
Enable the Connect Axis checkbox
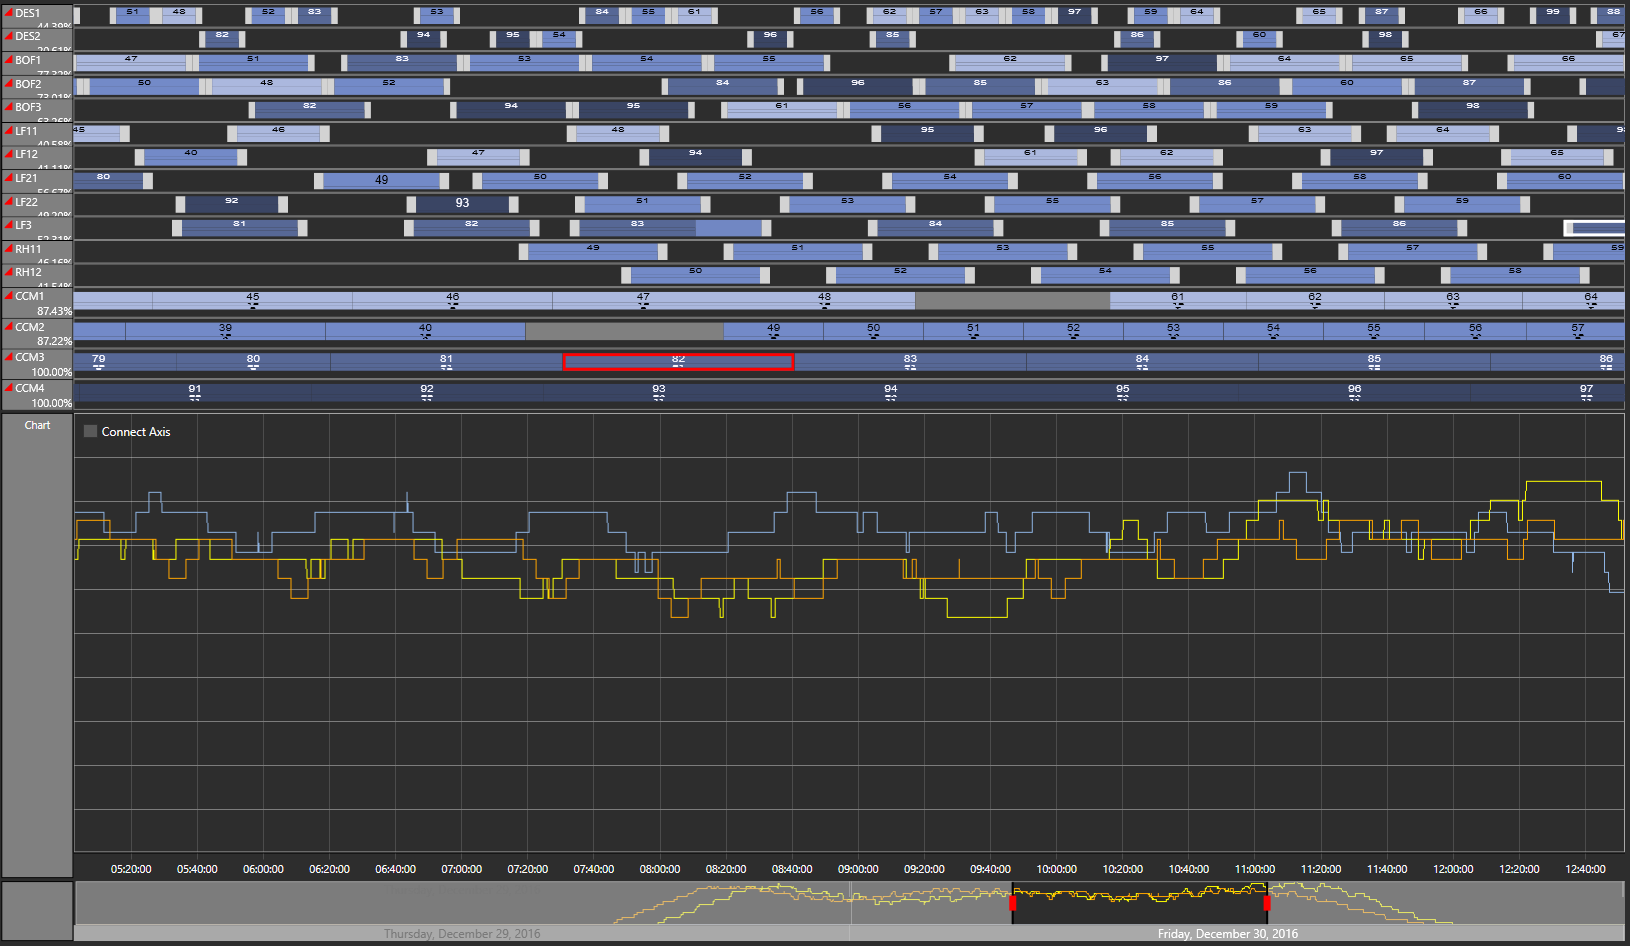point(91,432)
